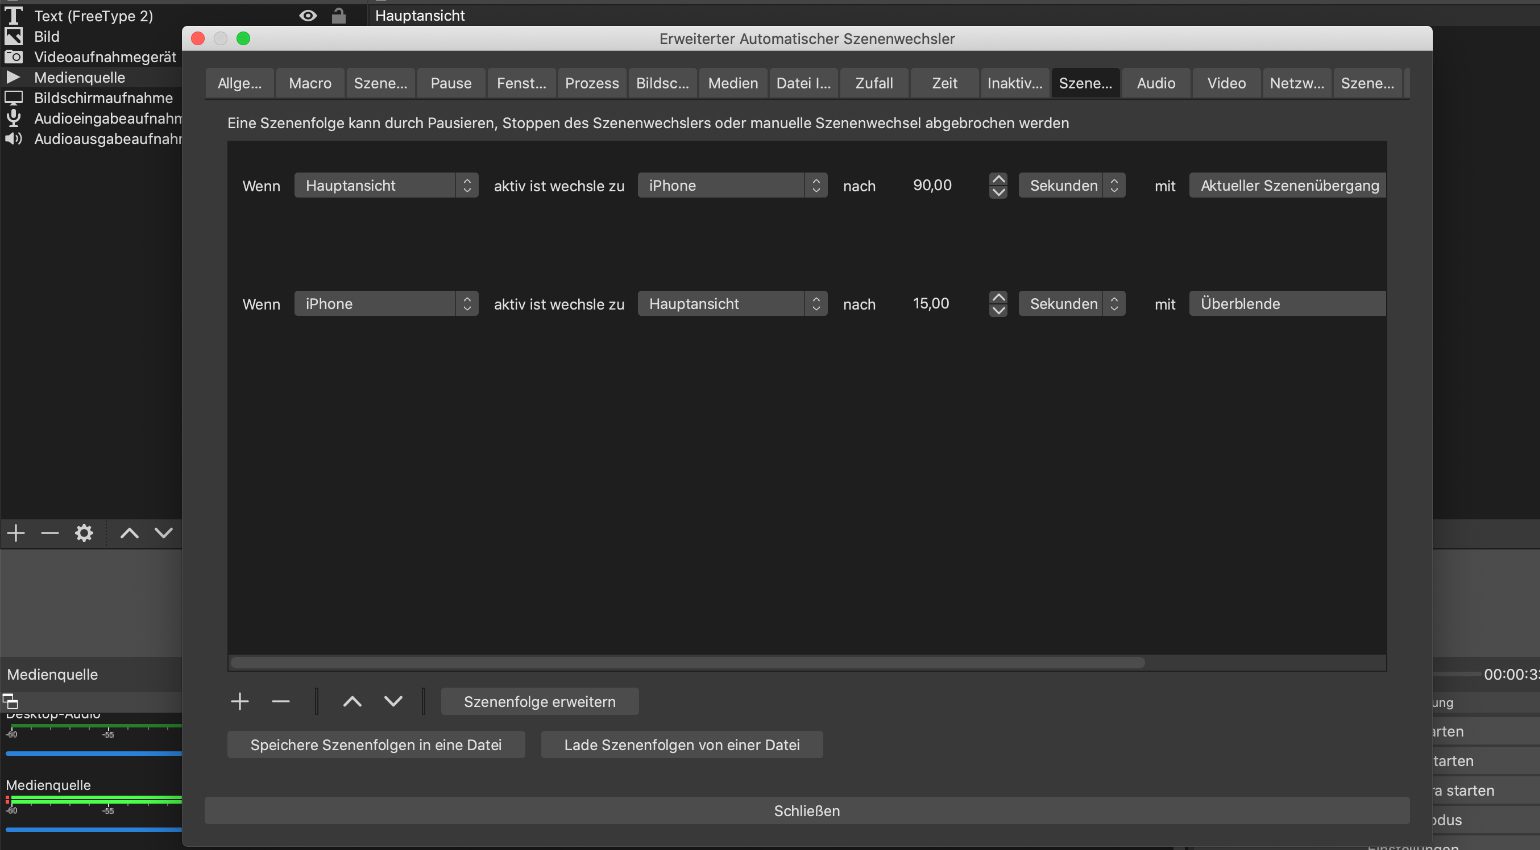The width and height of the screenshot is (1540, 850).
Task: Toggle lock on Text (FreeType 2) source
Action: tap(339, 16)
